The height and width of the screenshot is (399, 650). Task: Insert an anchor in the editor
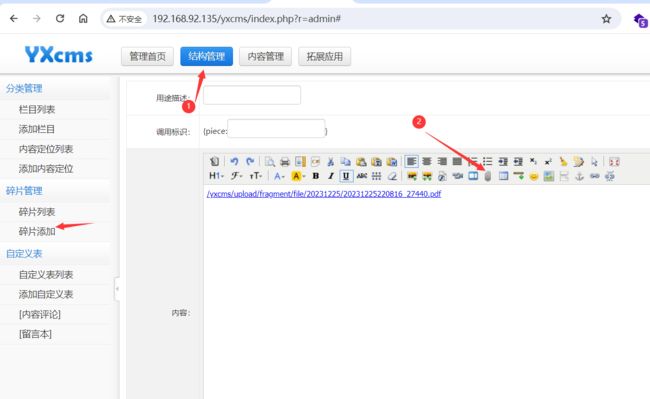coord(579,176)
